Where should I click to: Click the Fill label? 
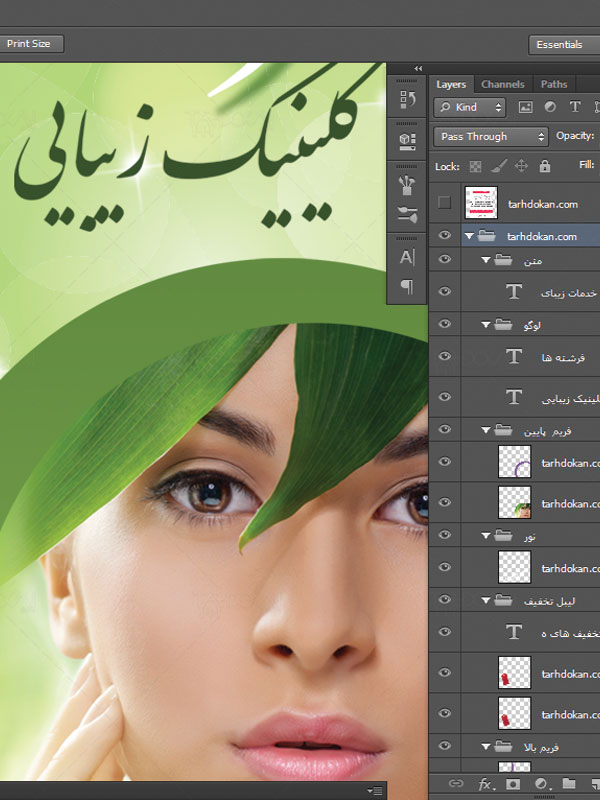[587, 165]
